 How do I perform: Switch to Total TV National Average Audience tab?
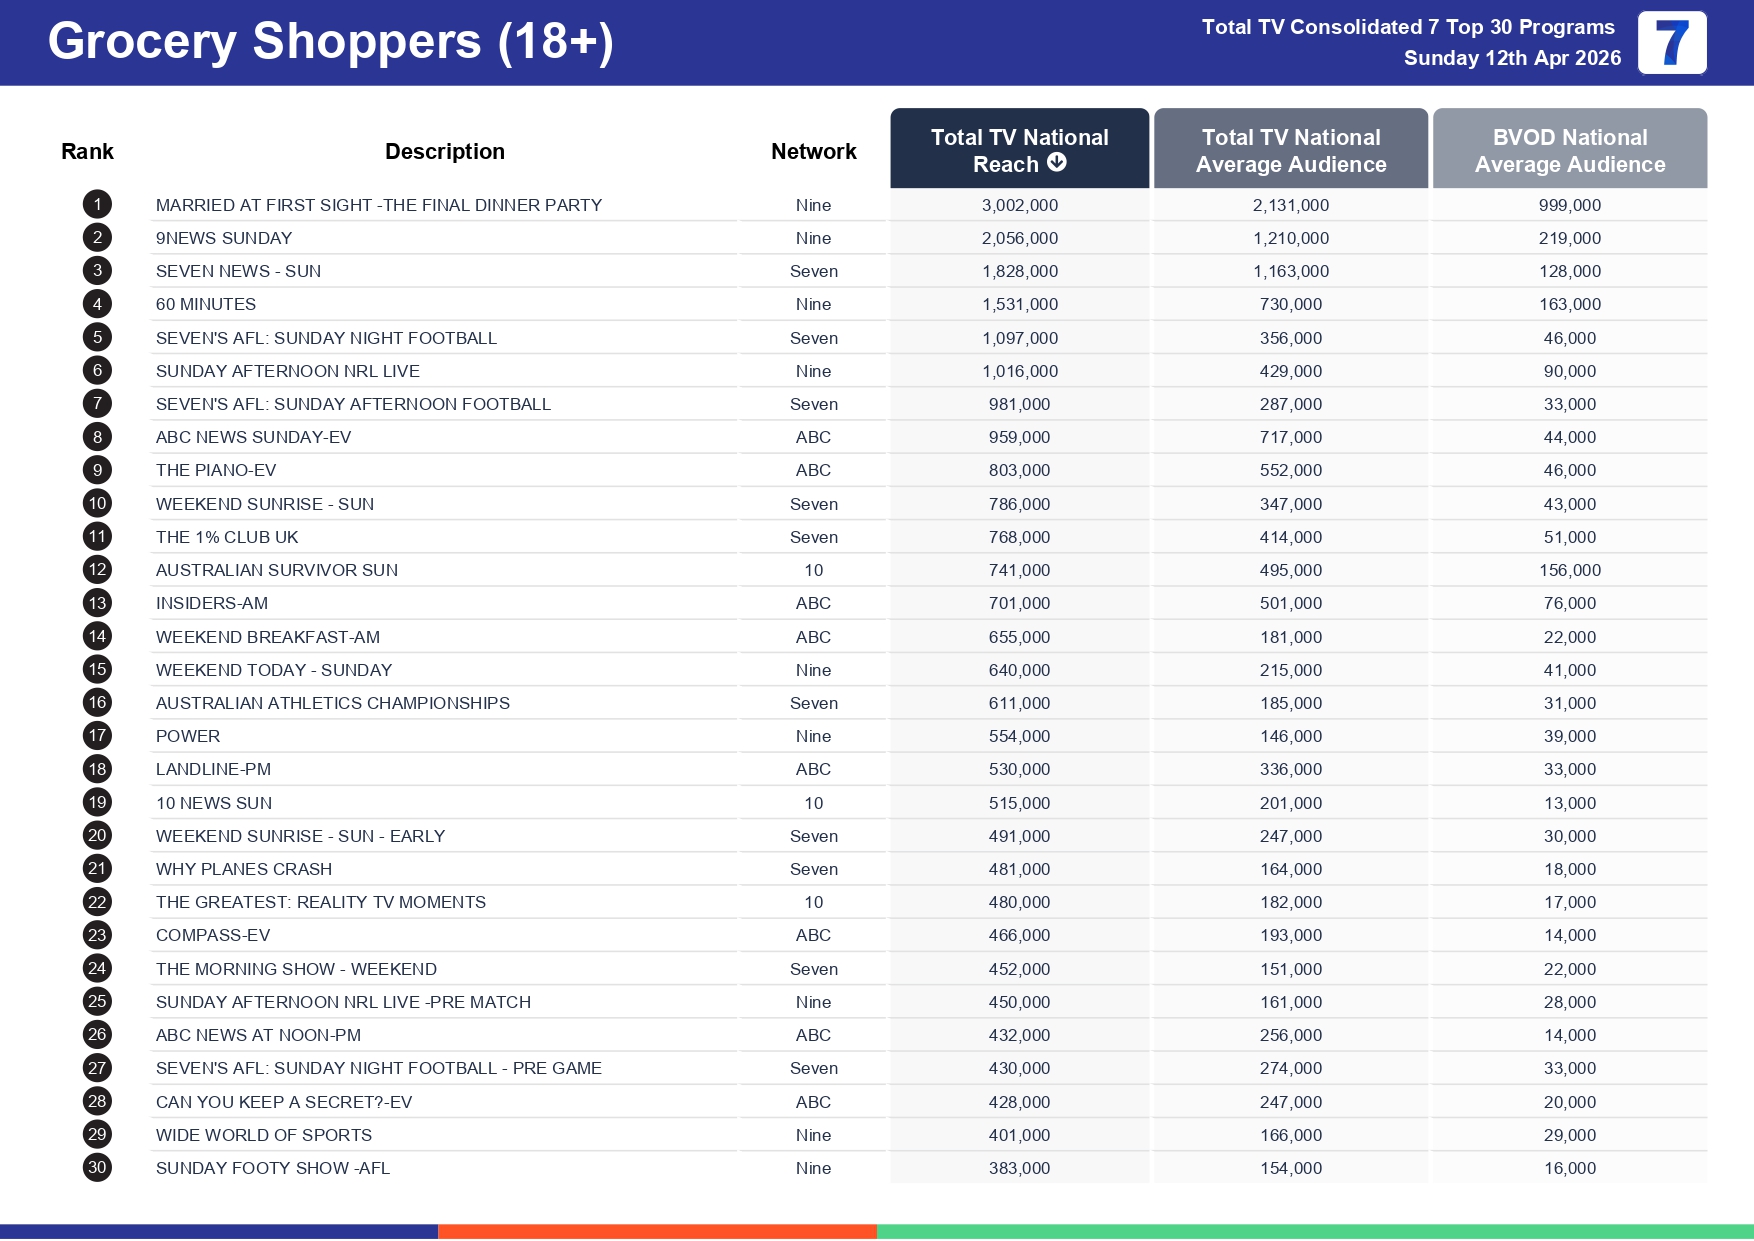tap(1290, 149)
